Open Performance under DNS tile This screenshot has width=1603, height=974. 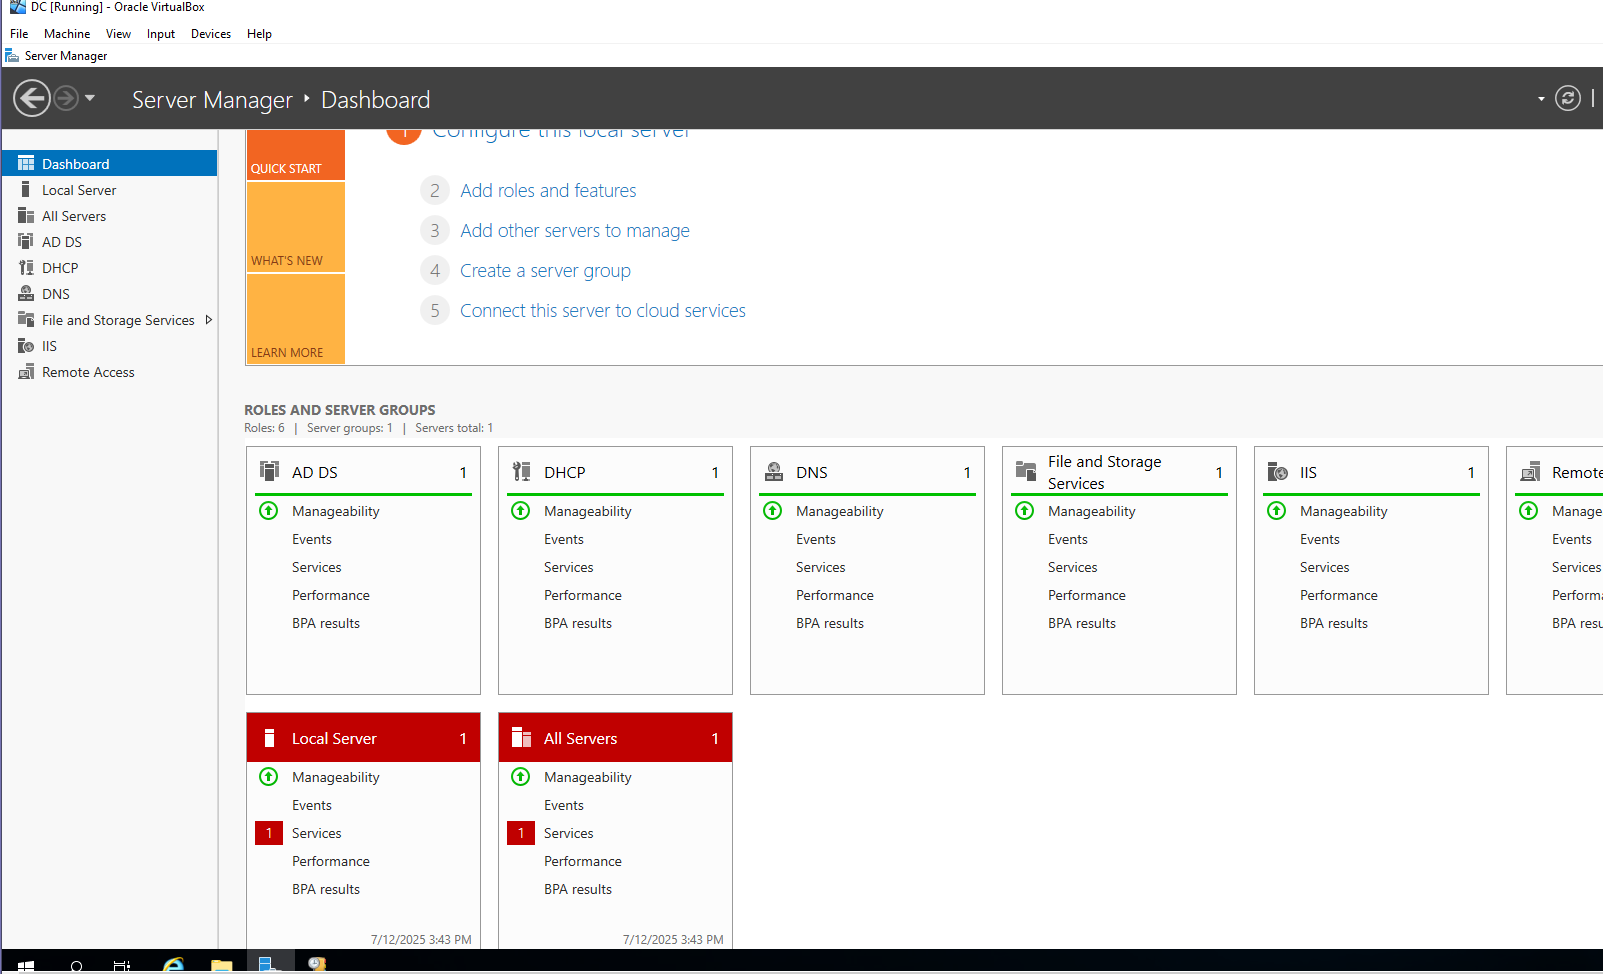point(835,595)
